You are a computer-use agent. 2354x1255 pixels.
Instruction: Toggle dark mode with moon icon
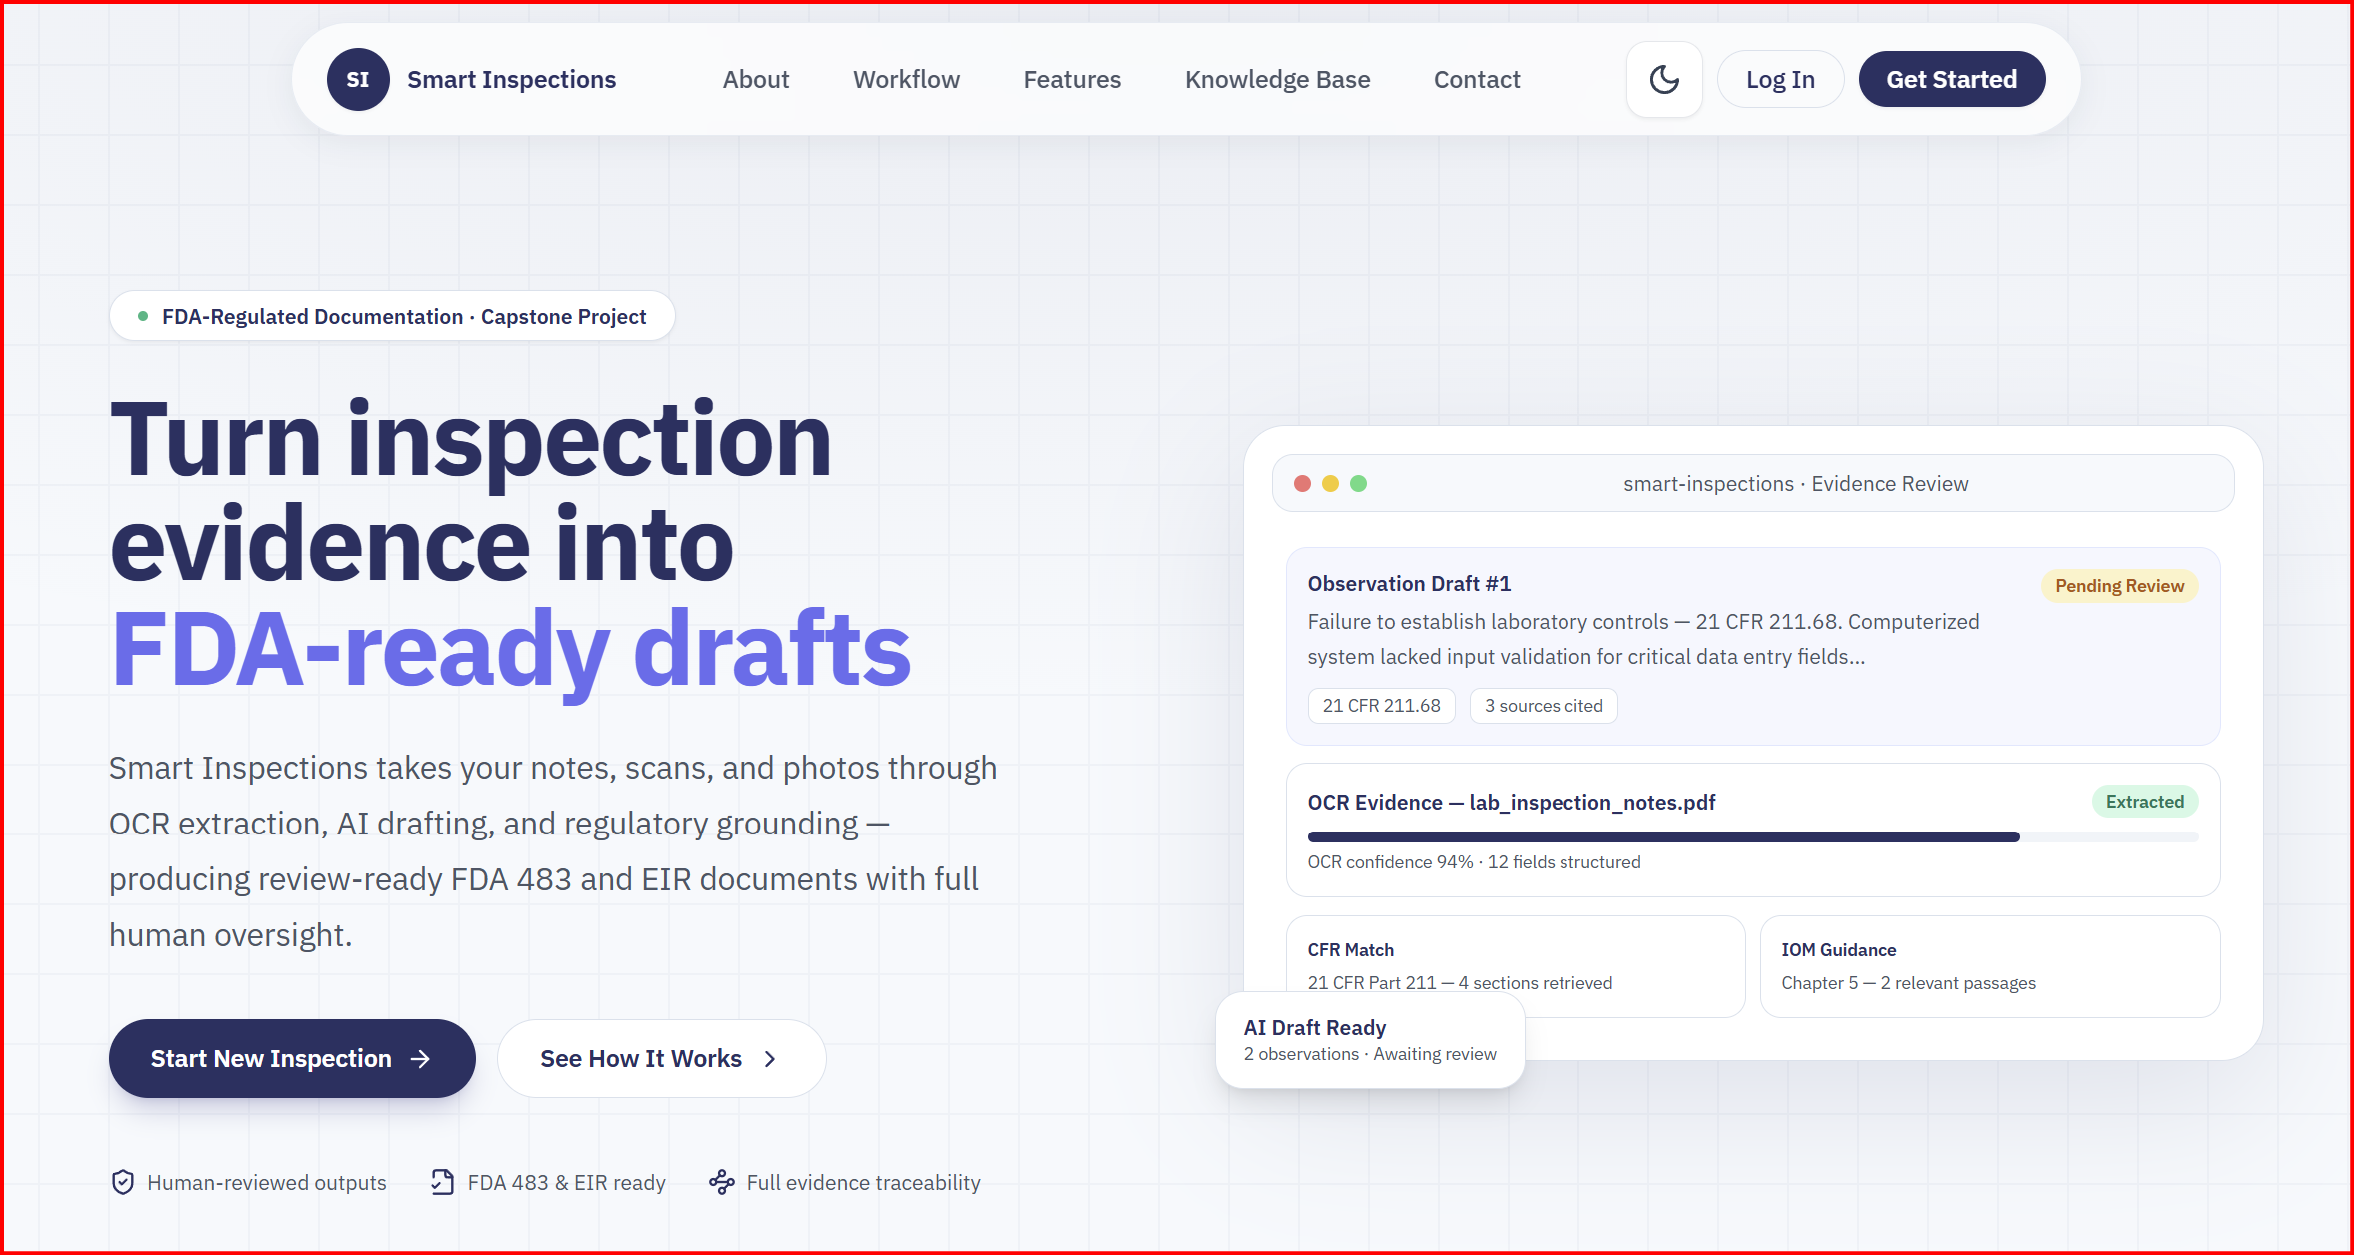click(x=1664, y=79)
